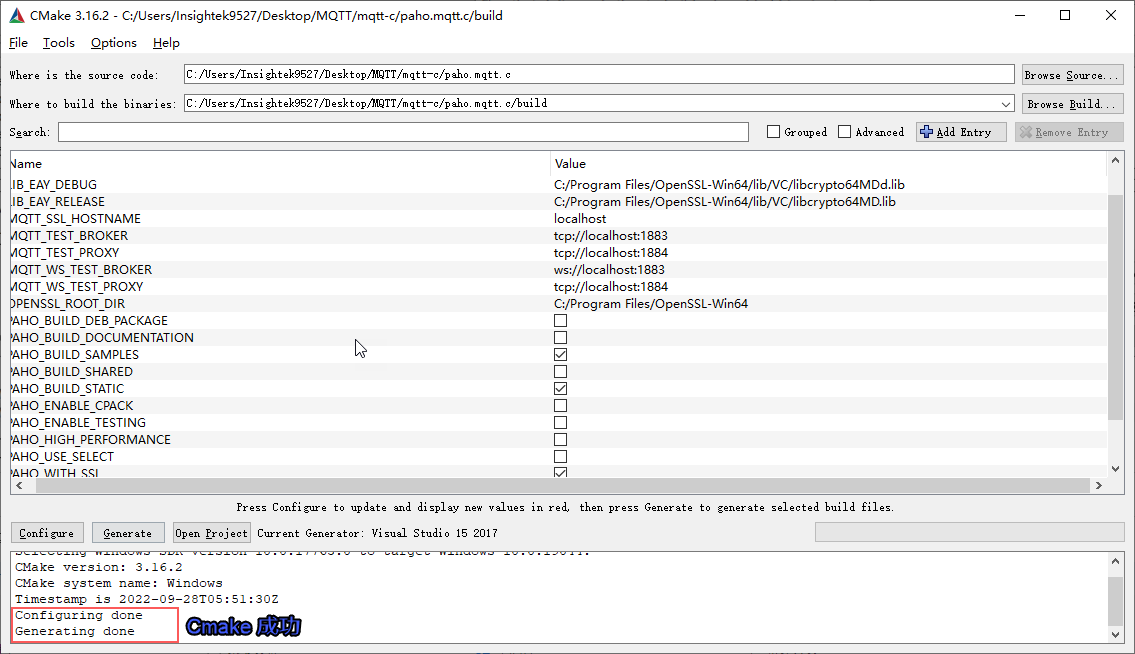Click the plus icon on Add Entry
This screenshot has width=1135, height=654.
[926, 132]
